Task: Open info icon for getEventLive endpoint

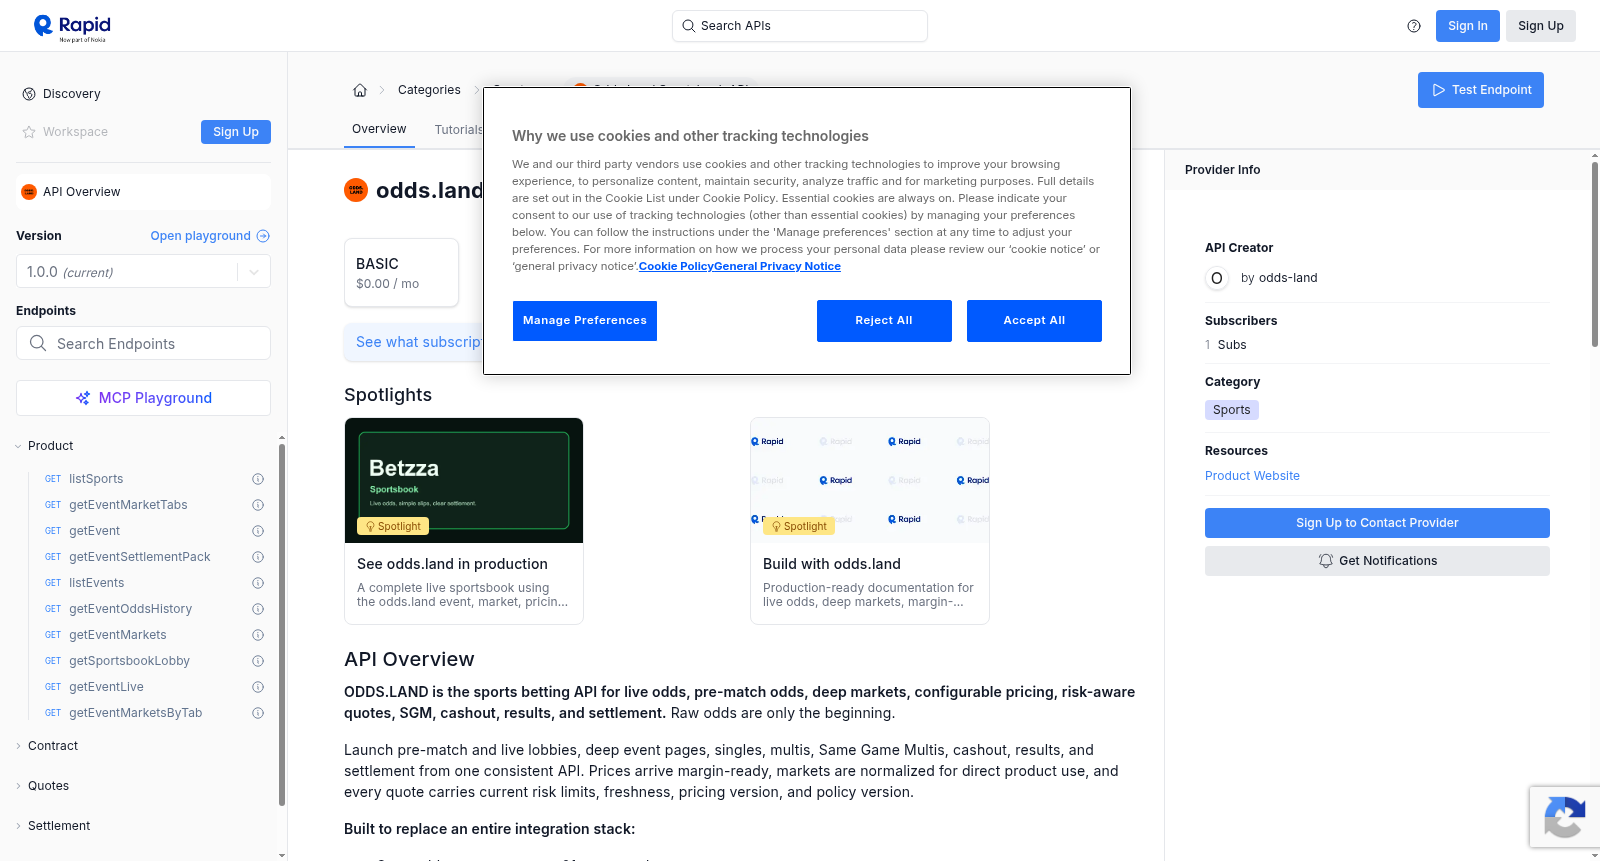Action: (258, 687)
